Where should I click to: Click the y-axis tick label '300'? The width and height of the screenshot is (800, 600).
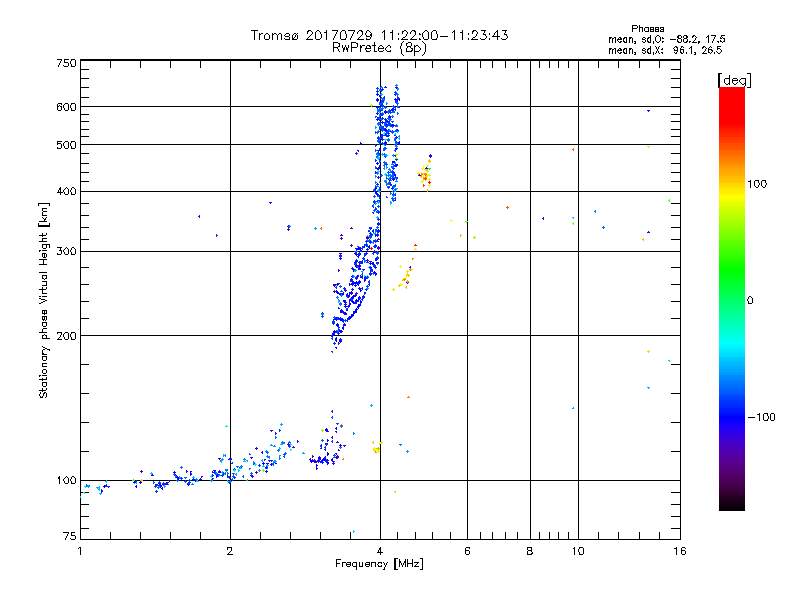click(x=66, y=251)
